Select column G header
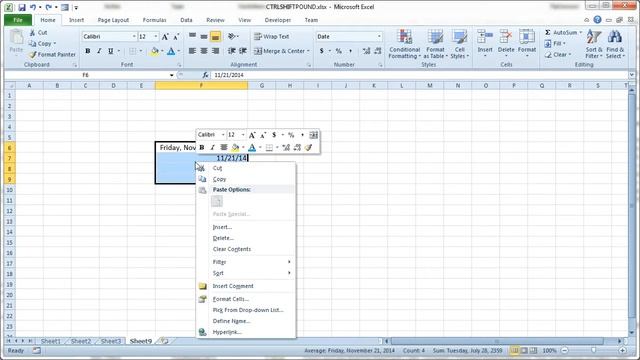Screen dimensions: 640x360 pos(262,85)
